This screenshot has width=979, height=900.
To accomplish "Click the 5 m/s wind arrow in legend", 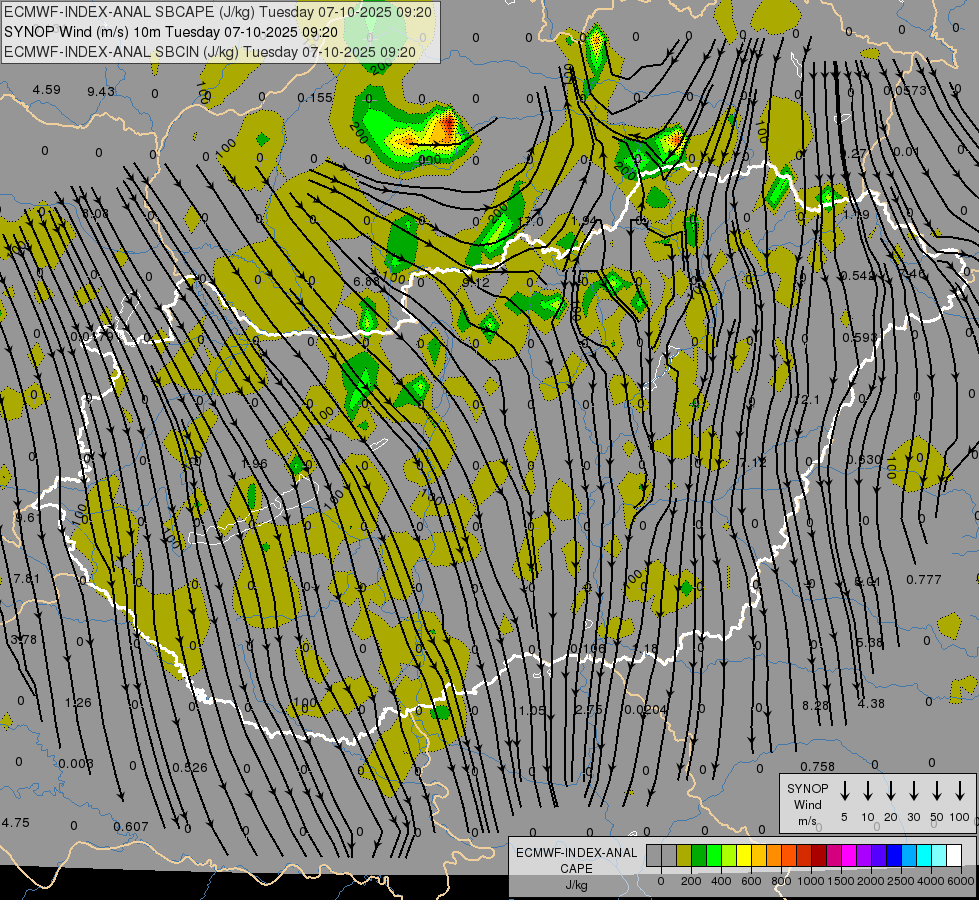I will coord(845,790).
